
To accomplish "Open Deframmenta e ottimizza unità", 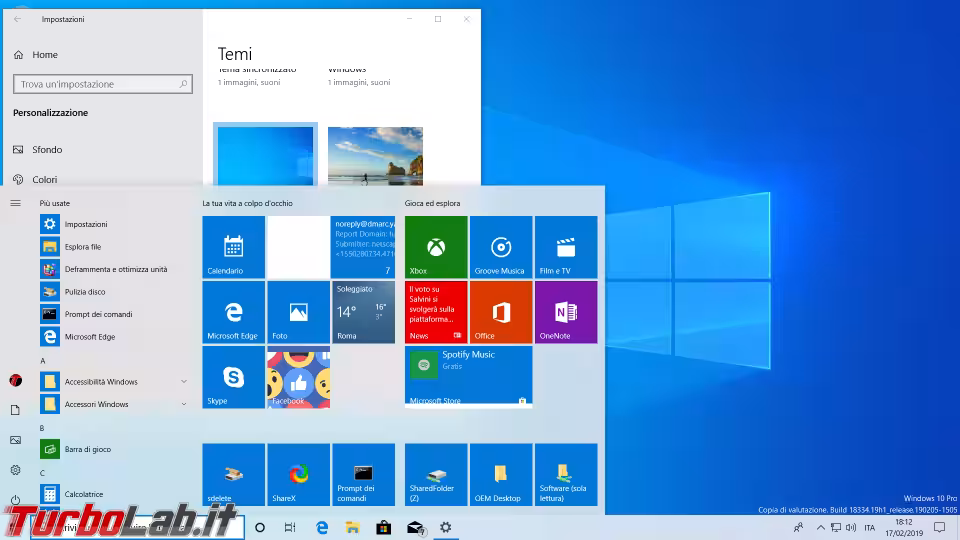I will pyautogui.click(x=114, y=269).
